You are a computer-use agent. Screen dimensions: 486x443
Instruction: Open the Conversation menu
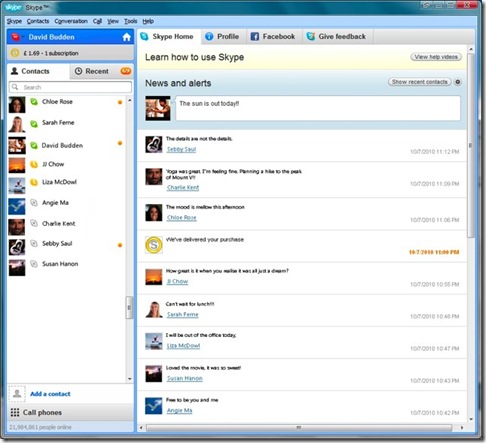[x=71, y=21]
